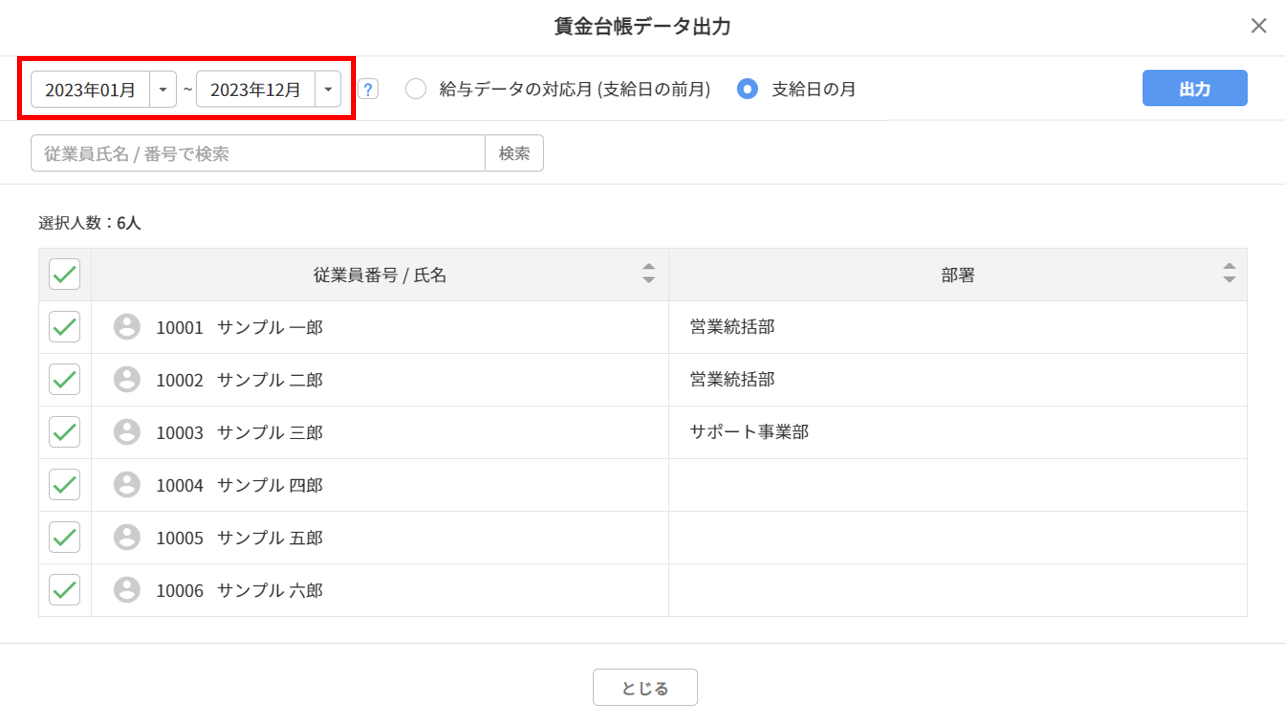Click the 選択人数：6人 label

(90, 223)
